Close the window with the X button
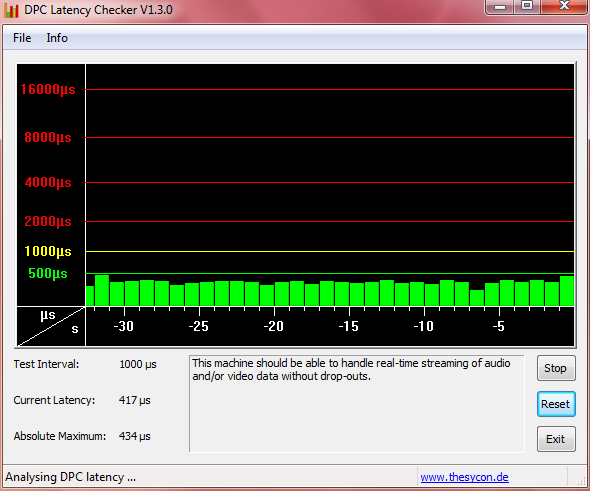This screenshot has height=491, width=590. [x=564, y=6]
